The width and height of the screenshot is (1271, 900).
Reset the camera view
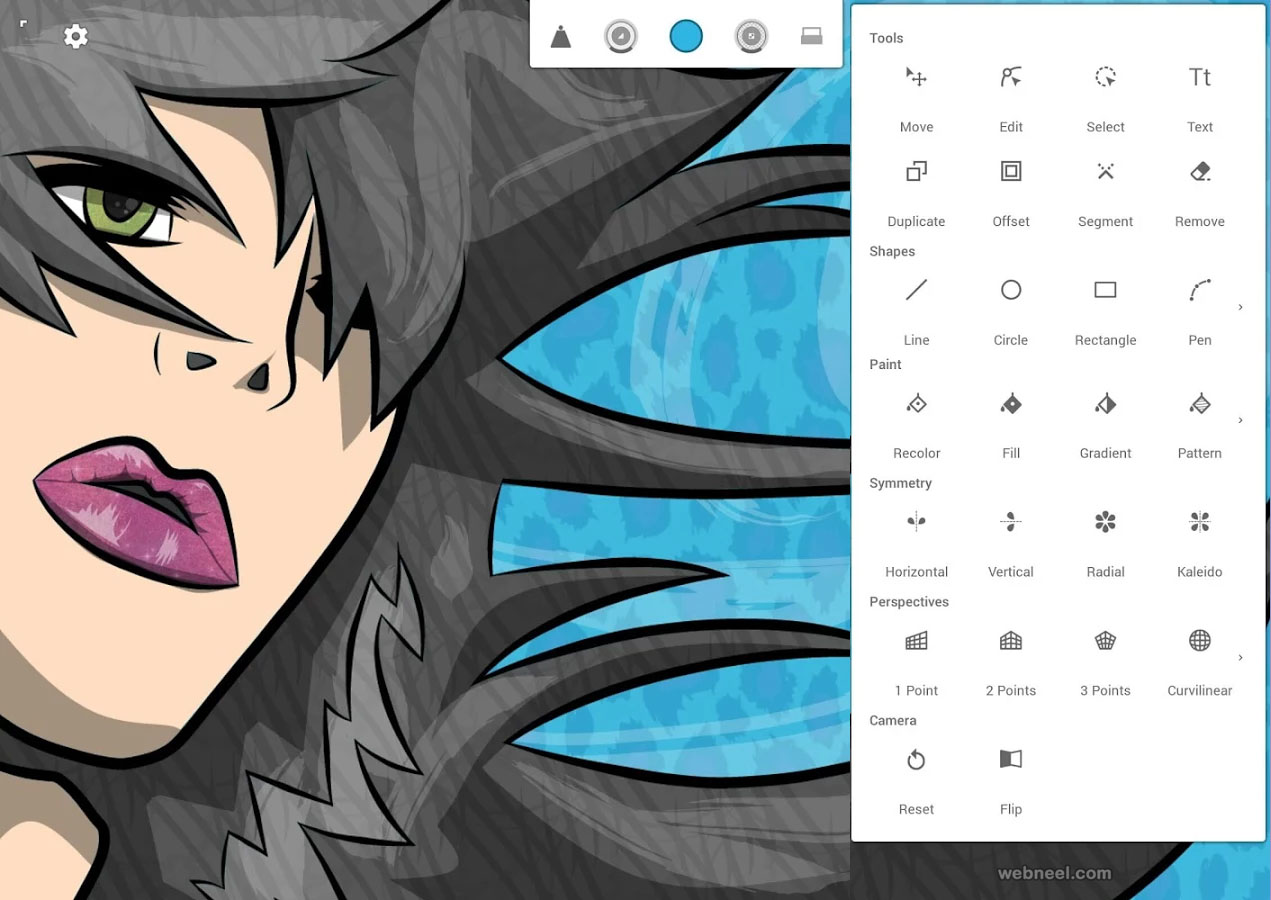[x=916, y=759]
